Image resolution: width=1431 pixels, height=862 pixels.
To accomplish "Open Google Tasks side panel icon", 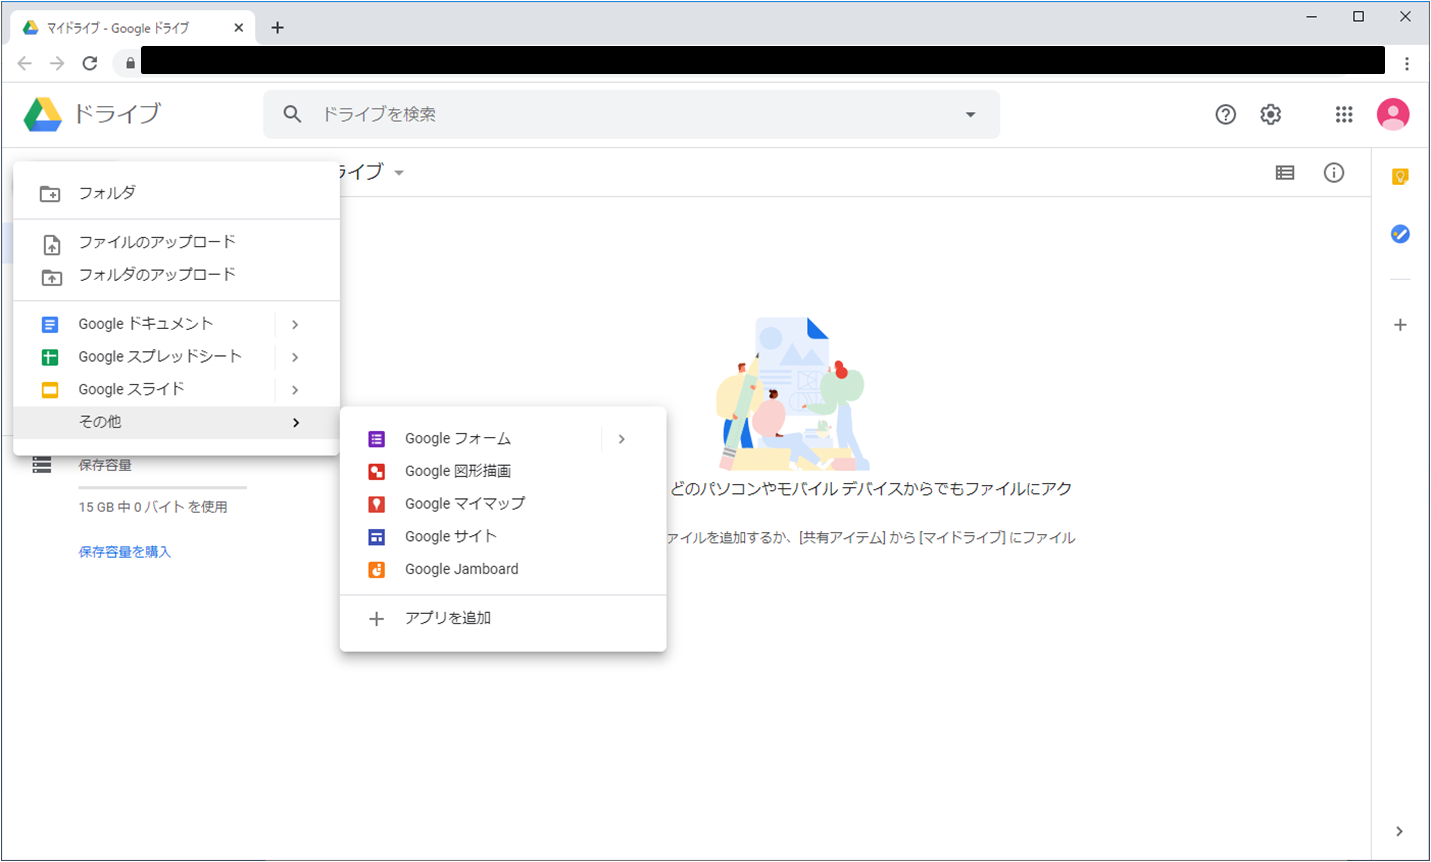I will coord(1400,234).
